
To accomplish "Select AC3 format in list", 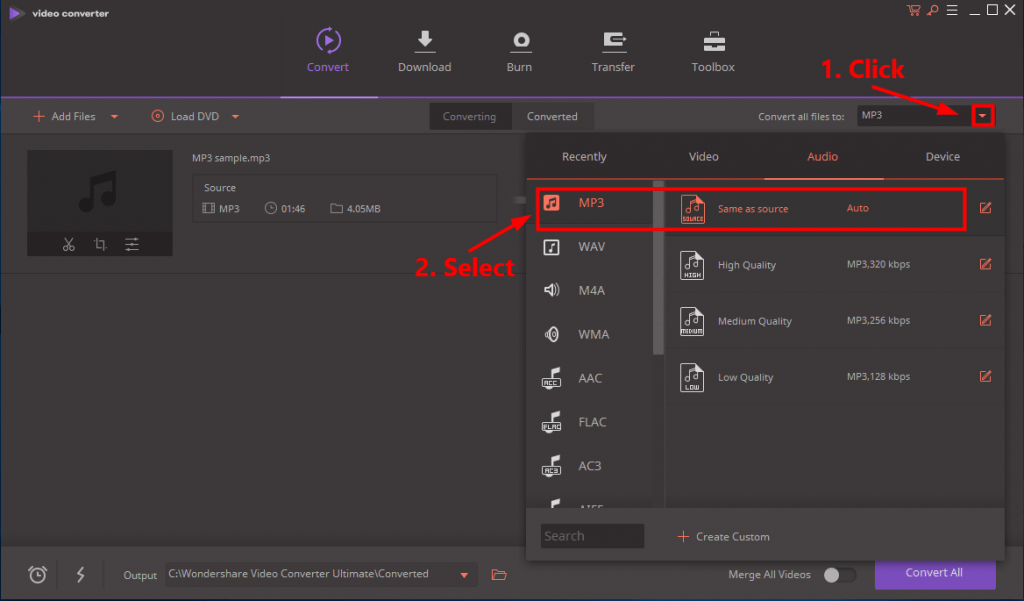I will point(590,466).
